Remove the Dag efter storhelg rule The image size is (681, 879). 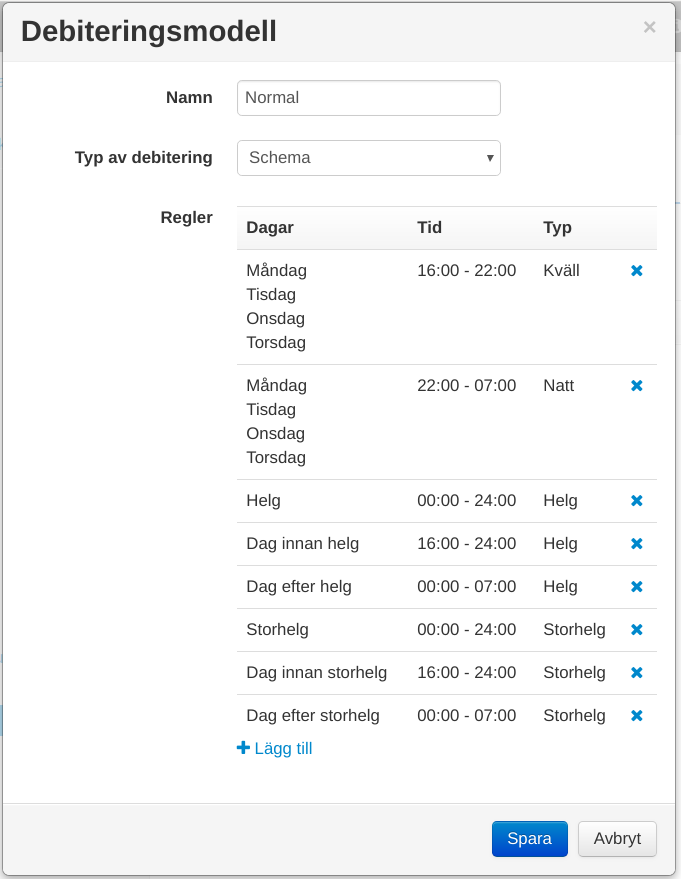coord(636,716)
